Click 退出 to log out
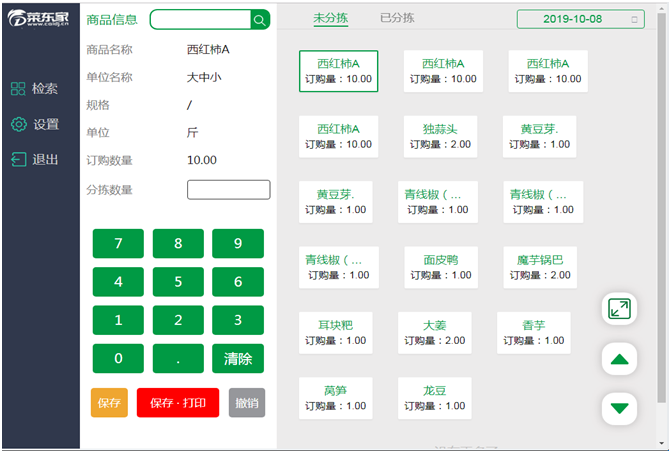 (35, 159)
